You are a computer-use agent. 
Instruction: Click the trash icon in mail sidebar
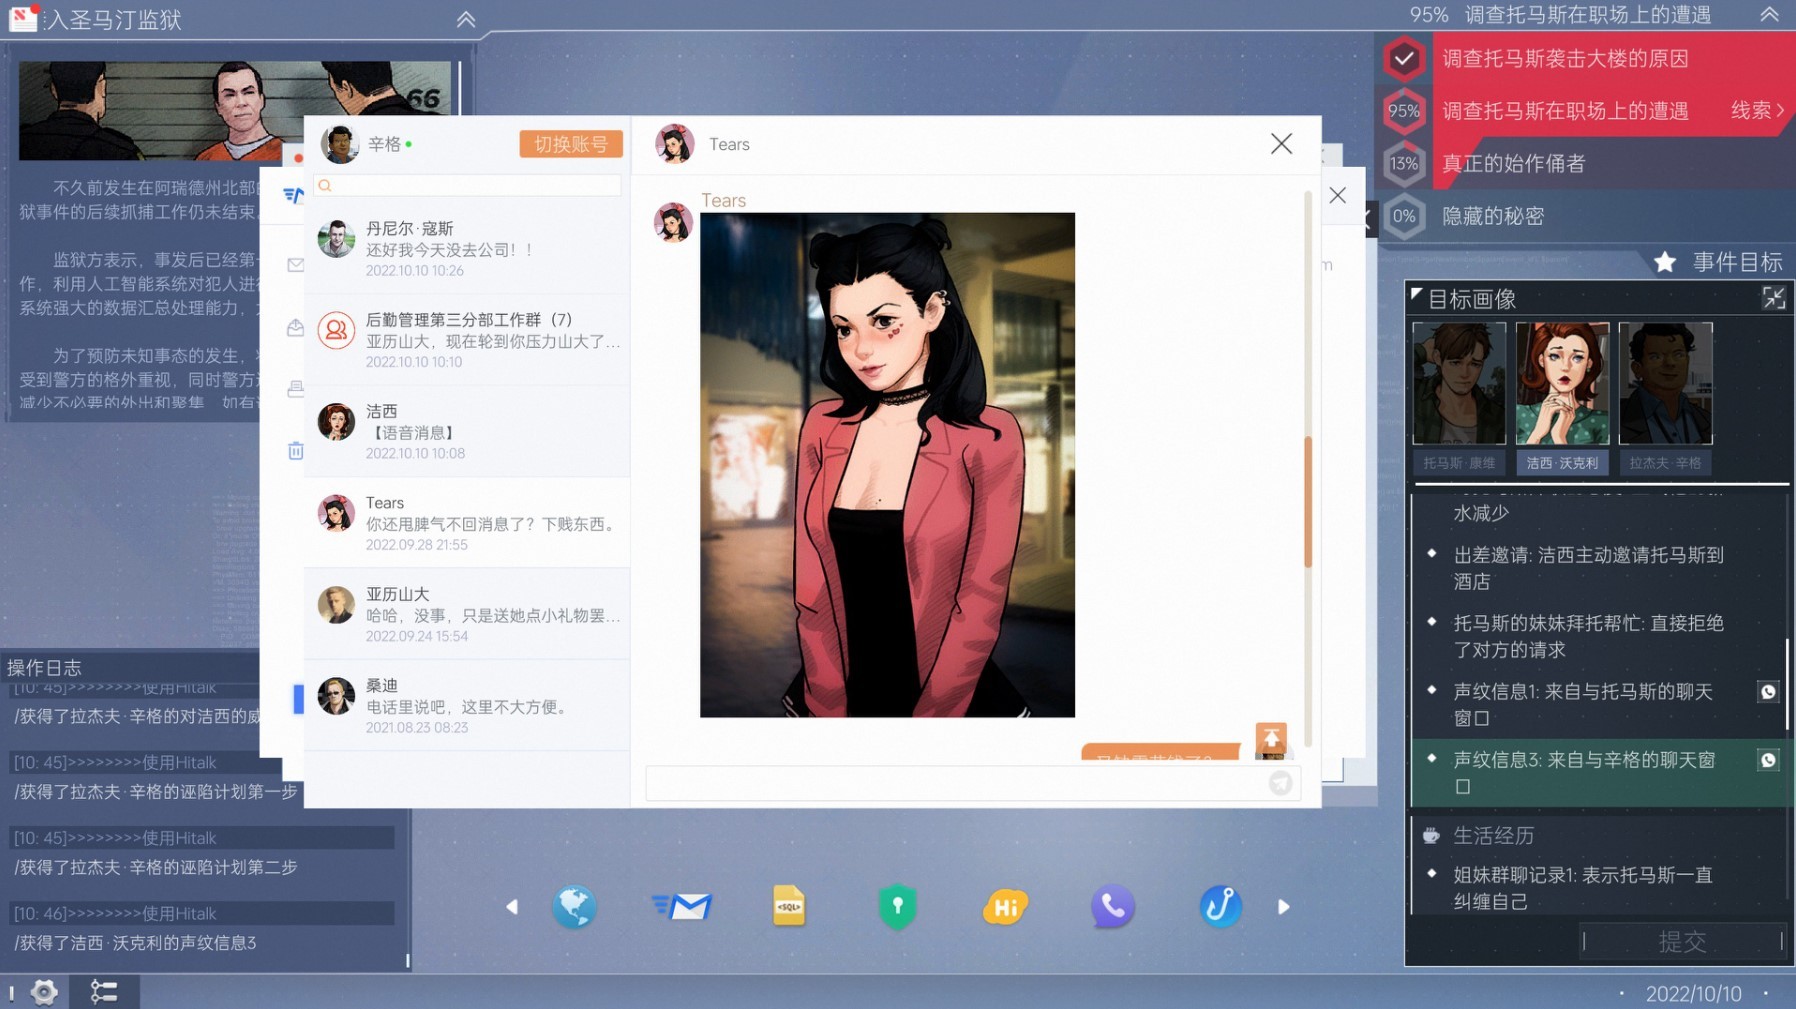point(295,451)
